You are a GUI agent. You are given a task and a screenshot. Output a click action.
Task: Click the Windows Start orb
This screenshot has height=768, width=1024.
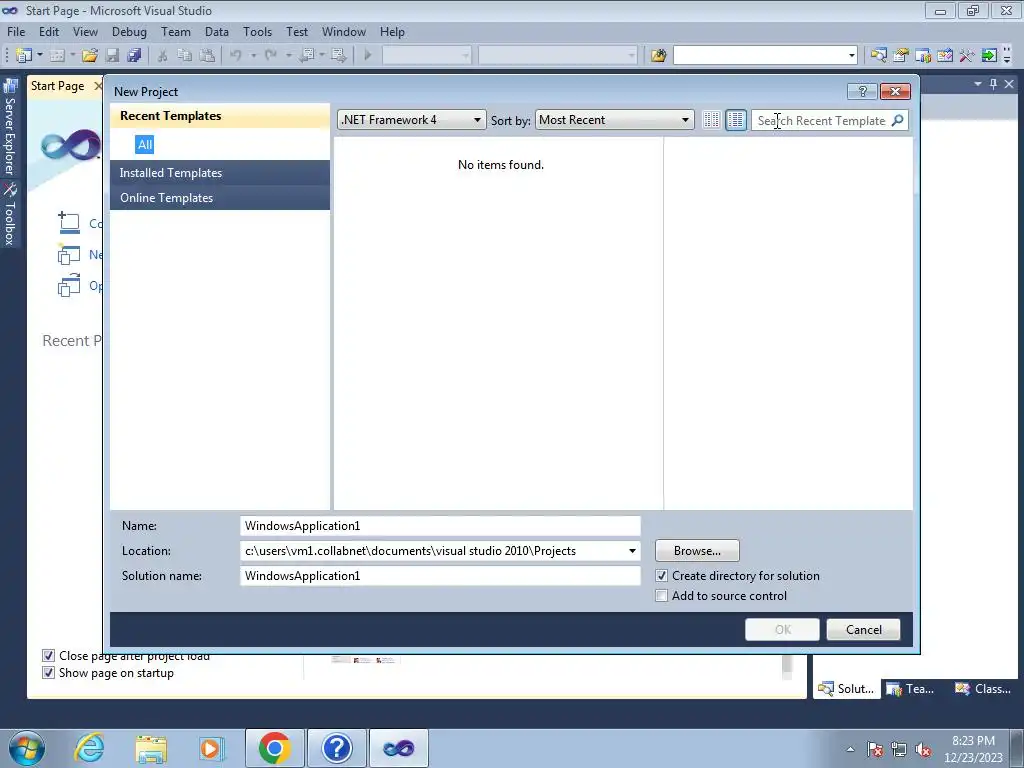[x=27, y=748]
